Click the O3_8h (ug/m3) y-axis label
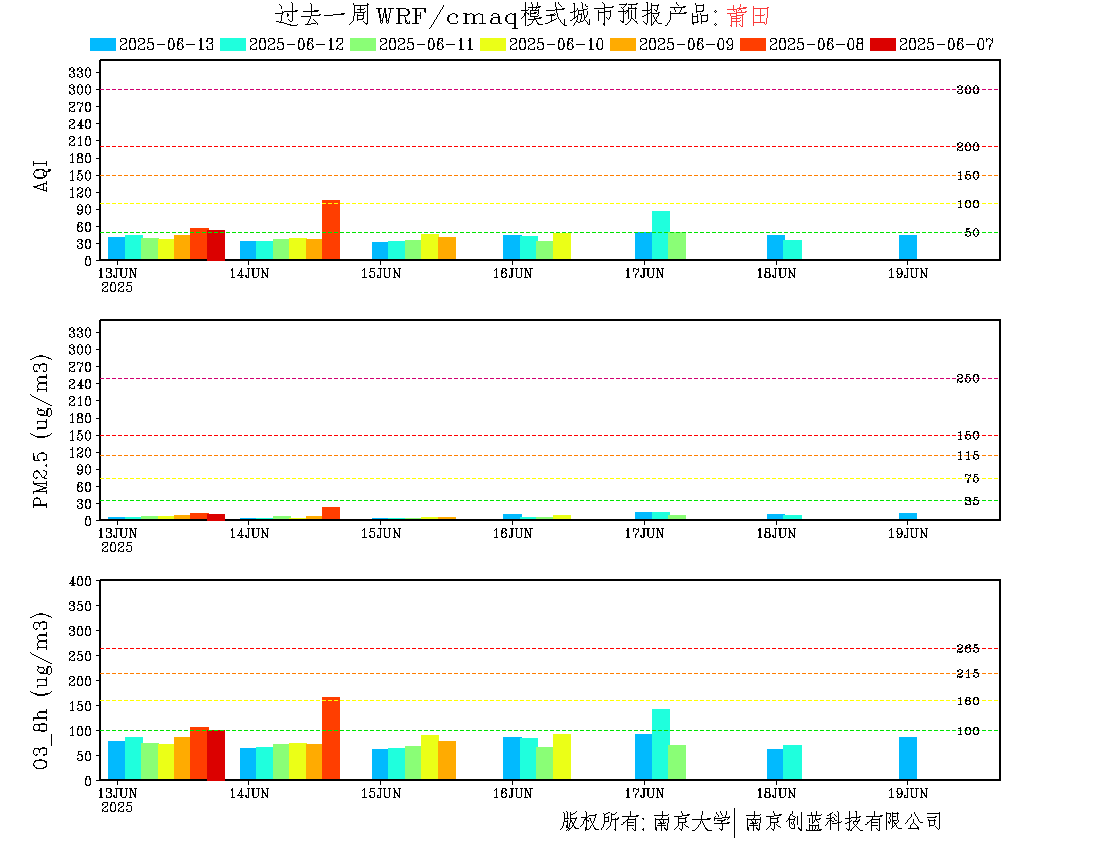The height and width of the screenshot is (850, 1100). (41, 691)
